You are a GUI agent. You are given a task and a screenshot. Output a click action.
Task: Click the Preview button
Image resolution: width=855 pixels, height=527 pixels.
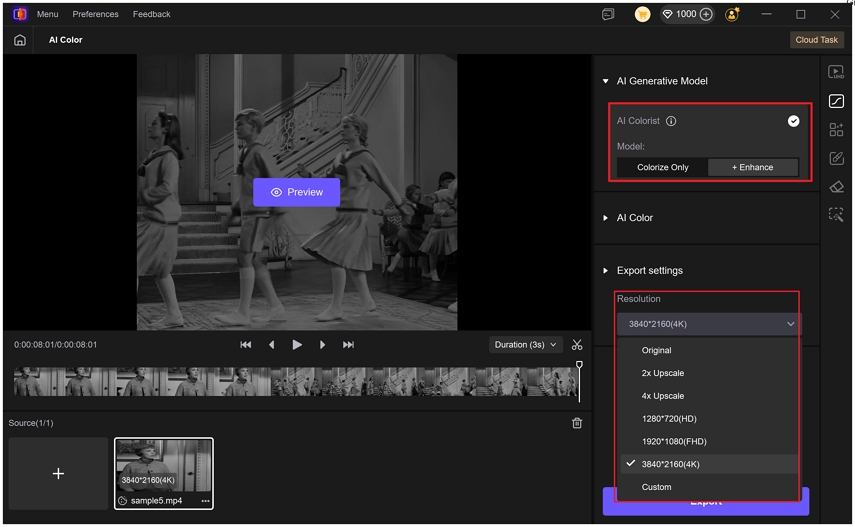click(296, 192)
